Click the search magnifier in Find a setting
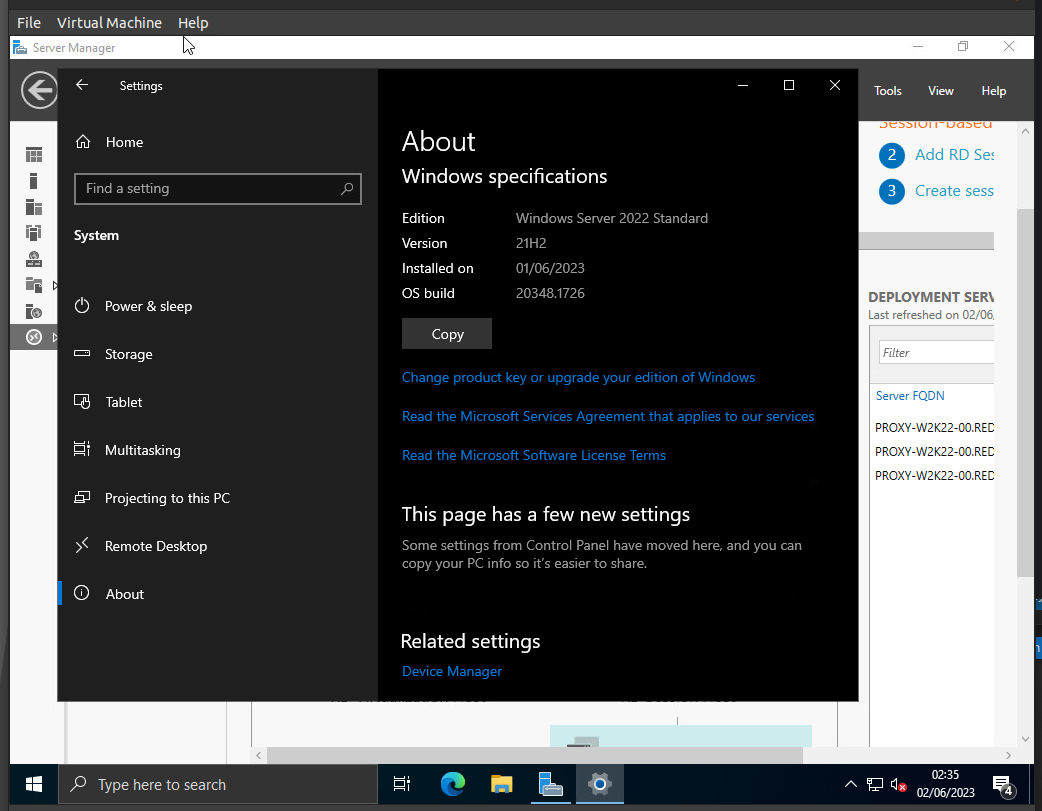 pos(347,189)
